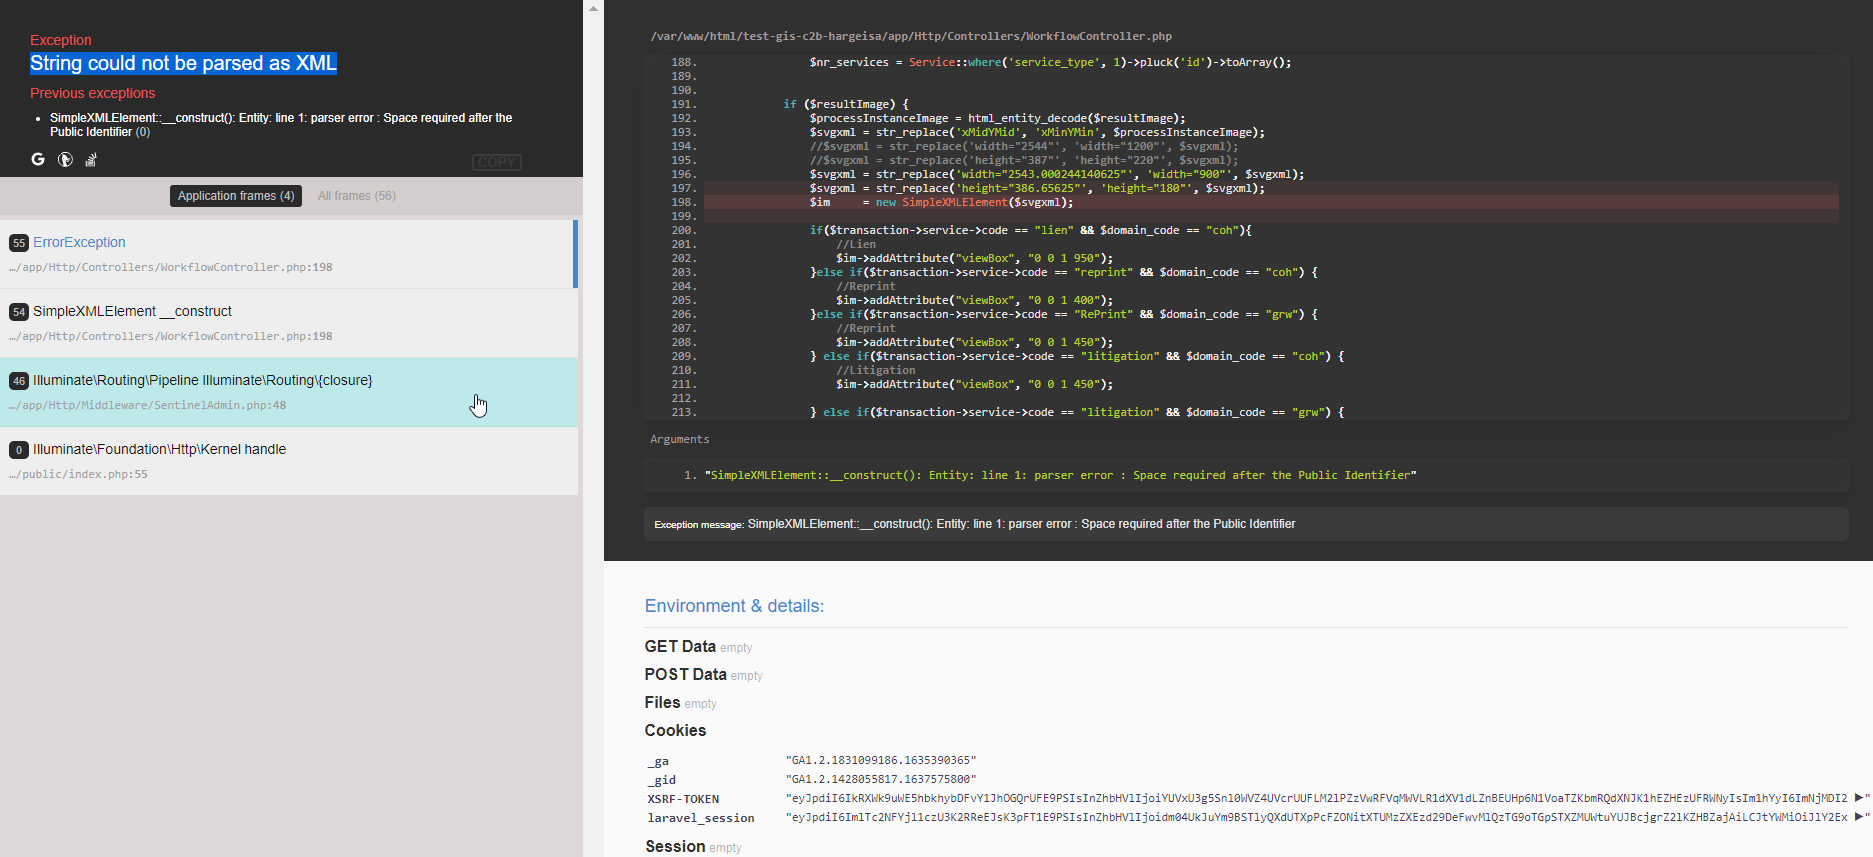1873x857 pixels.
Task: Expand truncated laravel_session cookie value arrow
Action: [x=1859, y=817]
